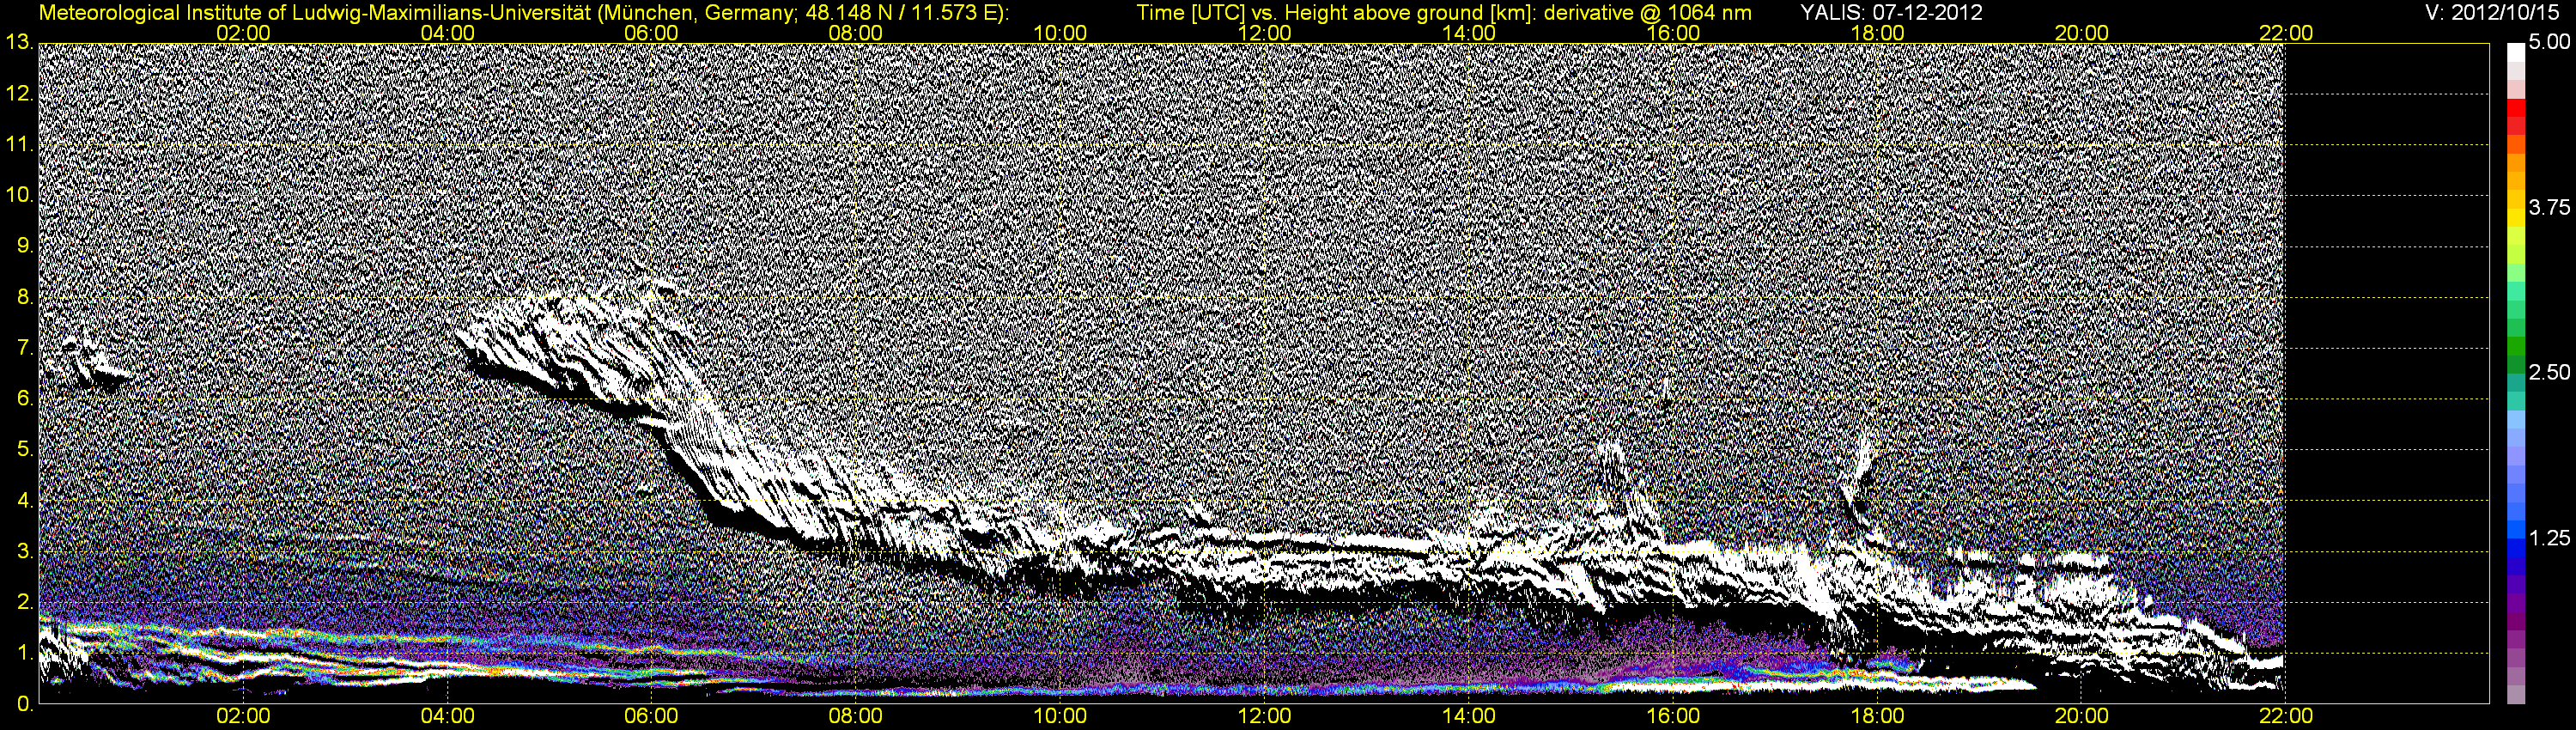Click the 8 km height axis label
This screenshot has width=2576, height=730.
[25, 297]
